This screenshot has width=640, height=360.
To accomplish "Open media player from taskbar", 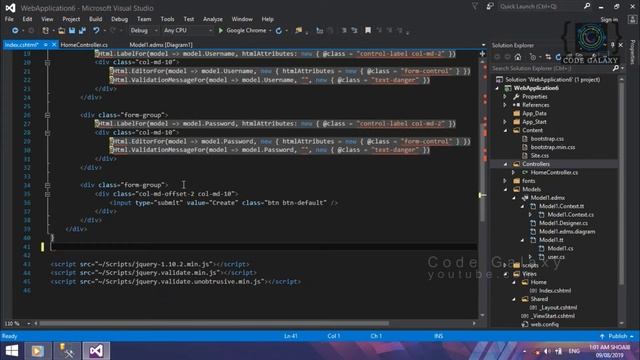I will tap(38, 351).
